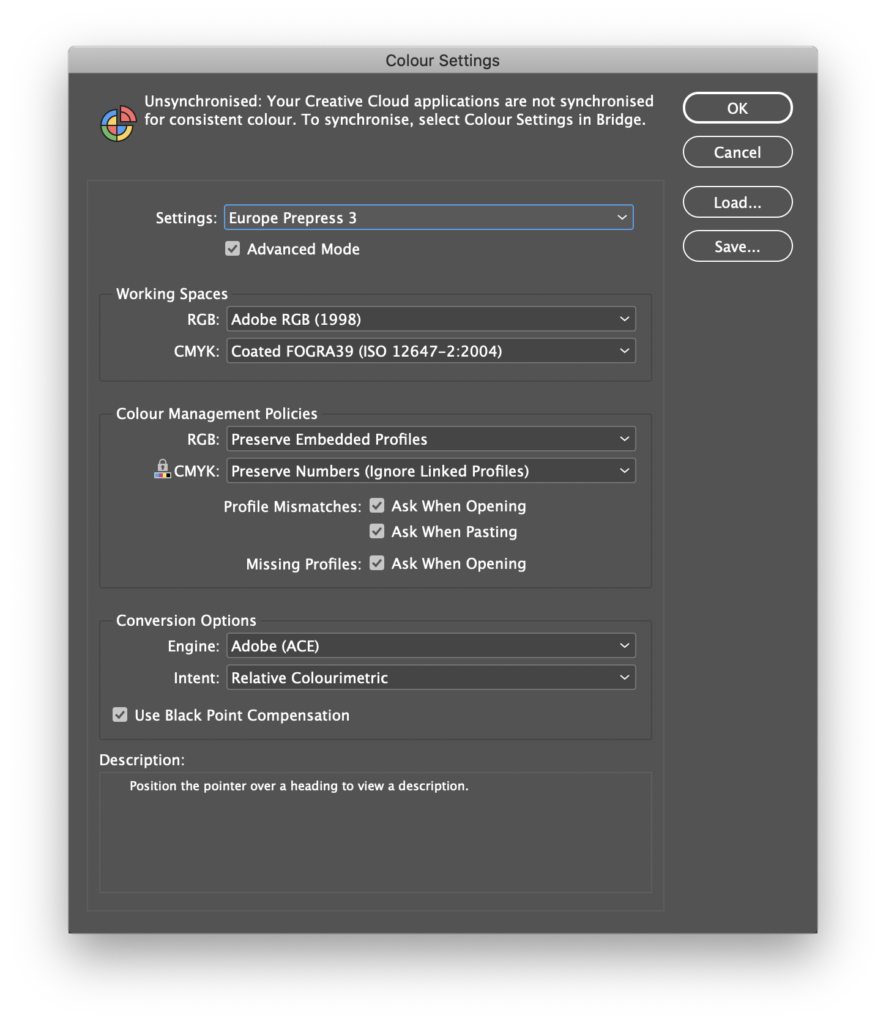The image size is (886, 1024).
Task: Click the Description text area
Action: [x=375, y=833]
